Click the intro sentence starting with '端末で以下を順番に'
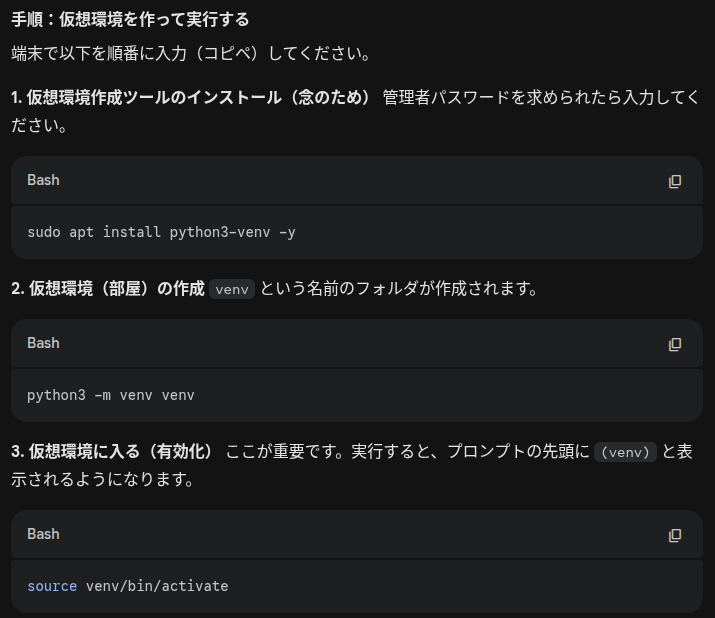The width and height of the screenshot is (715, 618). tap(191, 53)
